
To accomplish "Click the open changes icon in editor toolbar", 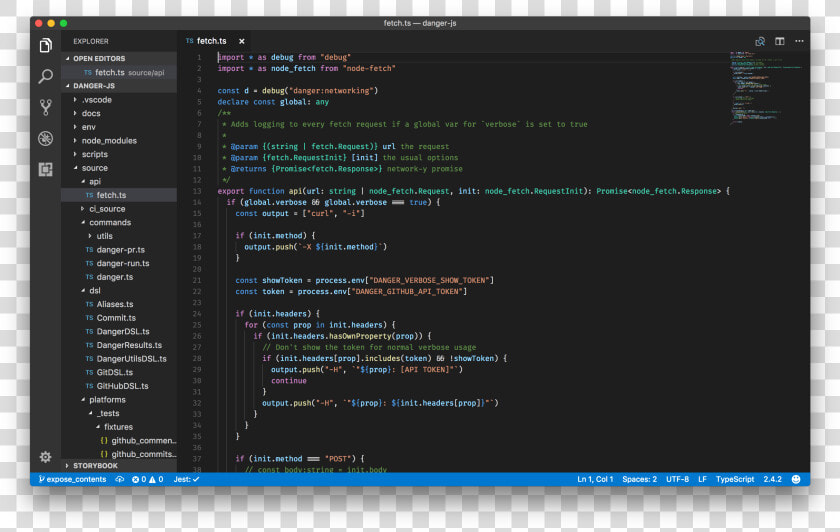I will click(x=760, y=41).
